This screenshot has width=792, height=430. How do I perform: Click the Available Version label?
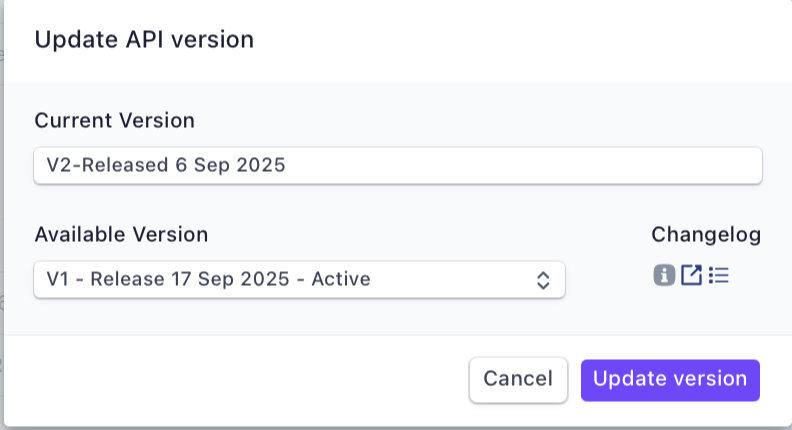point(121,234)
